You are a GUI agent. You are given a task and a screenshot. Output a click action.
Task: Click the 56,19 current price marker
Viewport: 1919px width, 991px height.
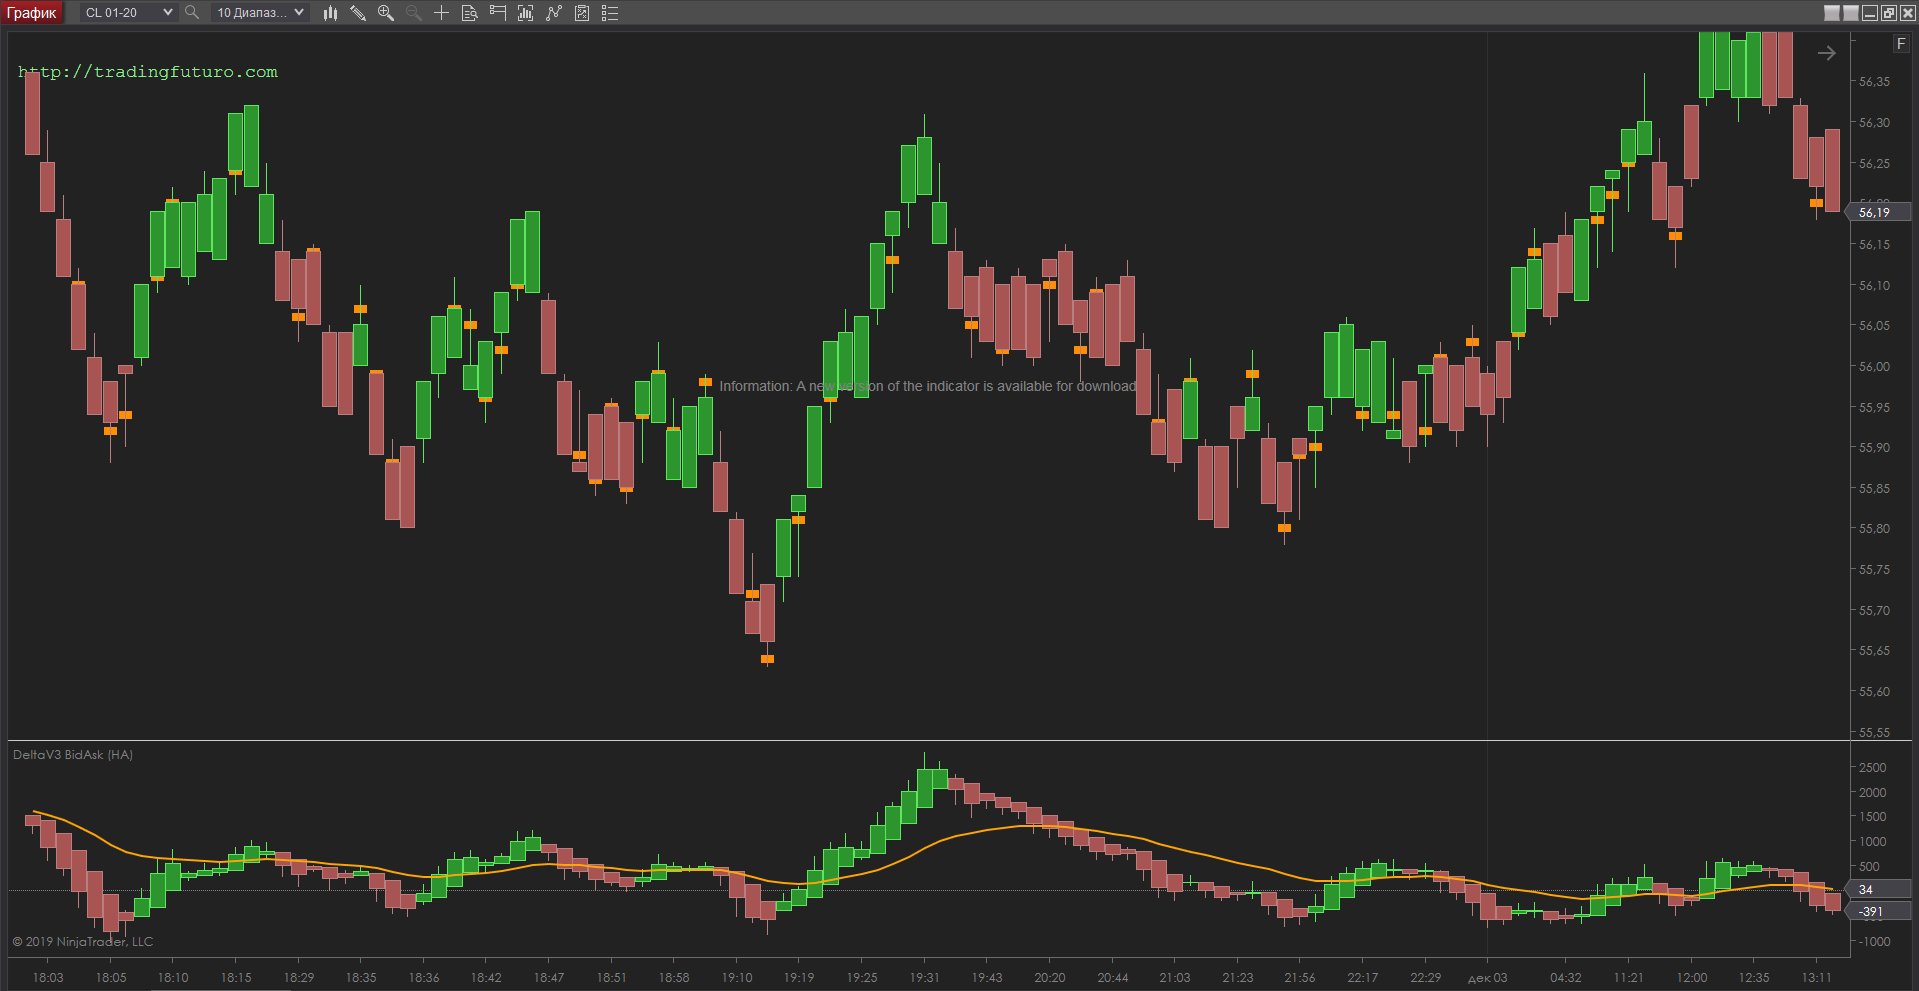pos(1876,212)
